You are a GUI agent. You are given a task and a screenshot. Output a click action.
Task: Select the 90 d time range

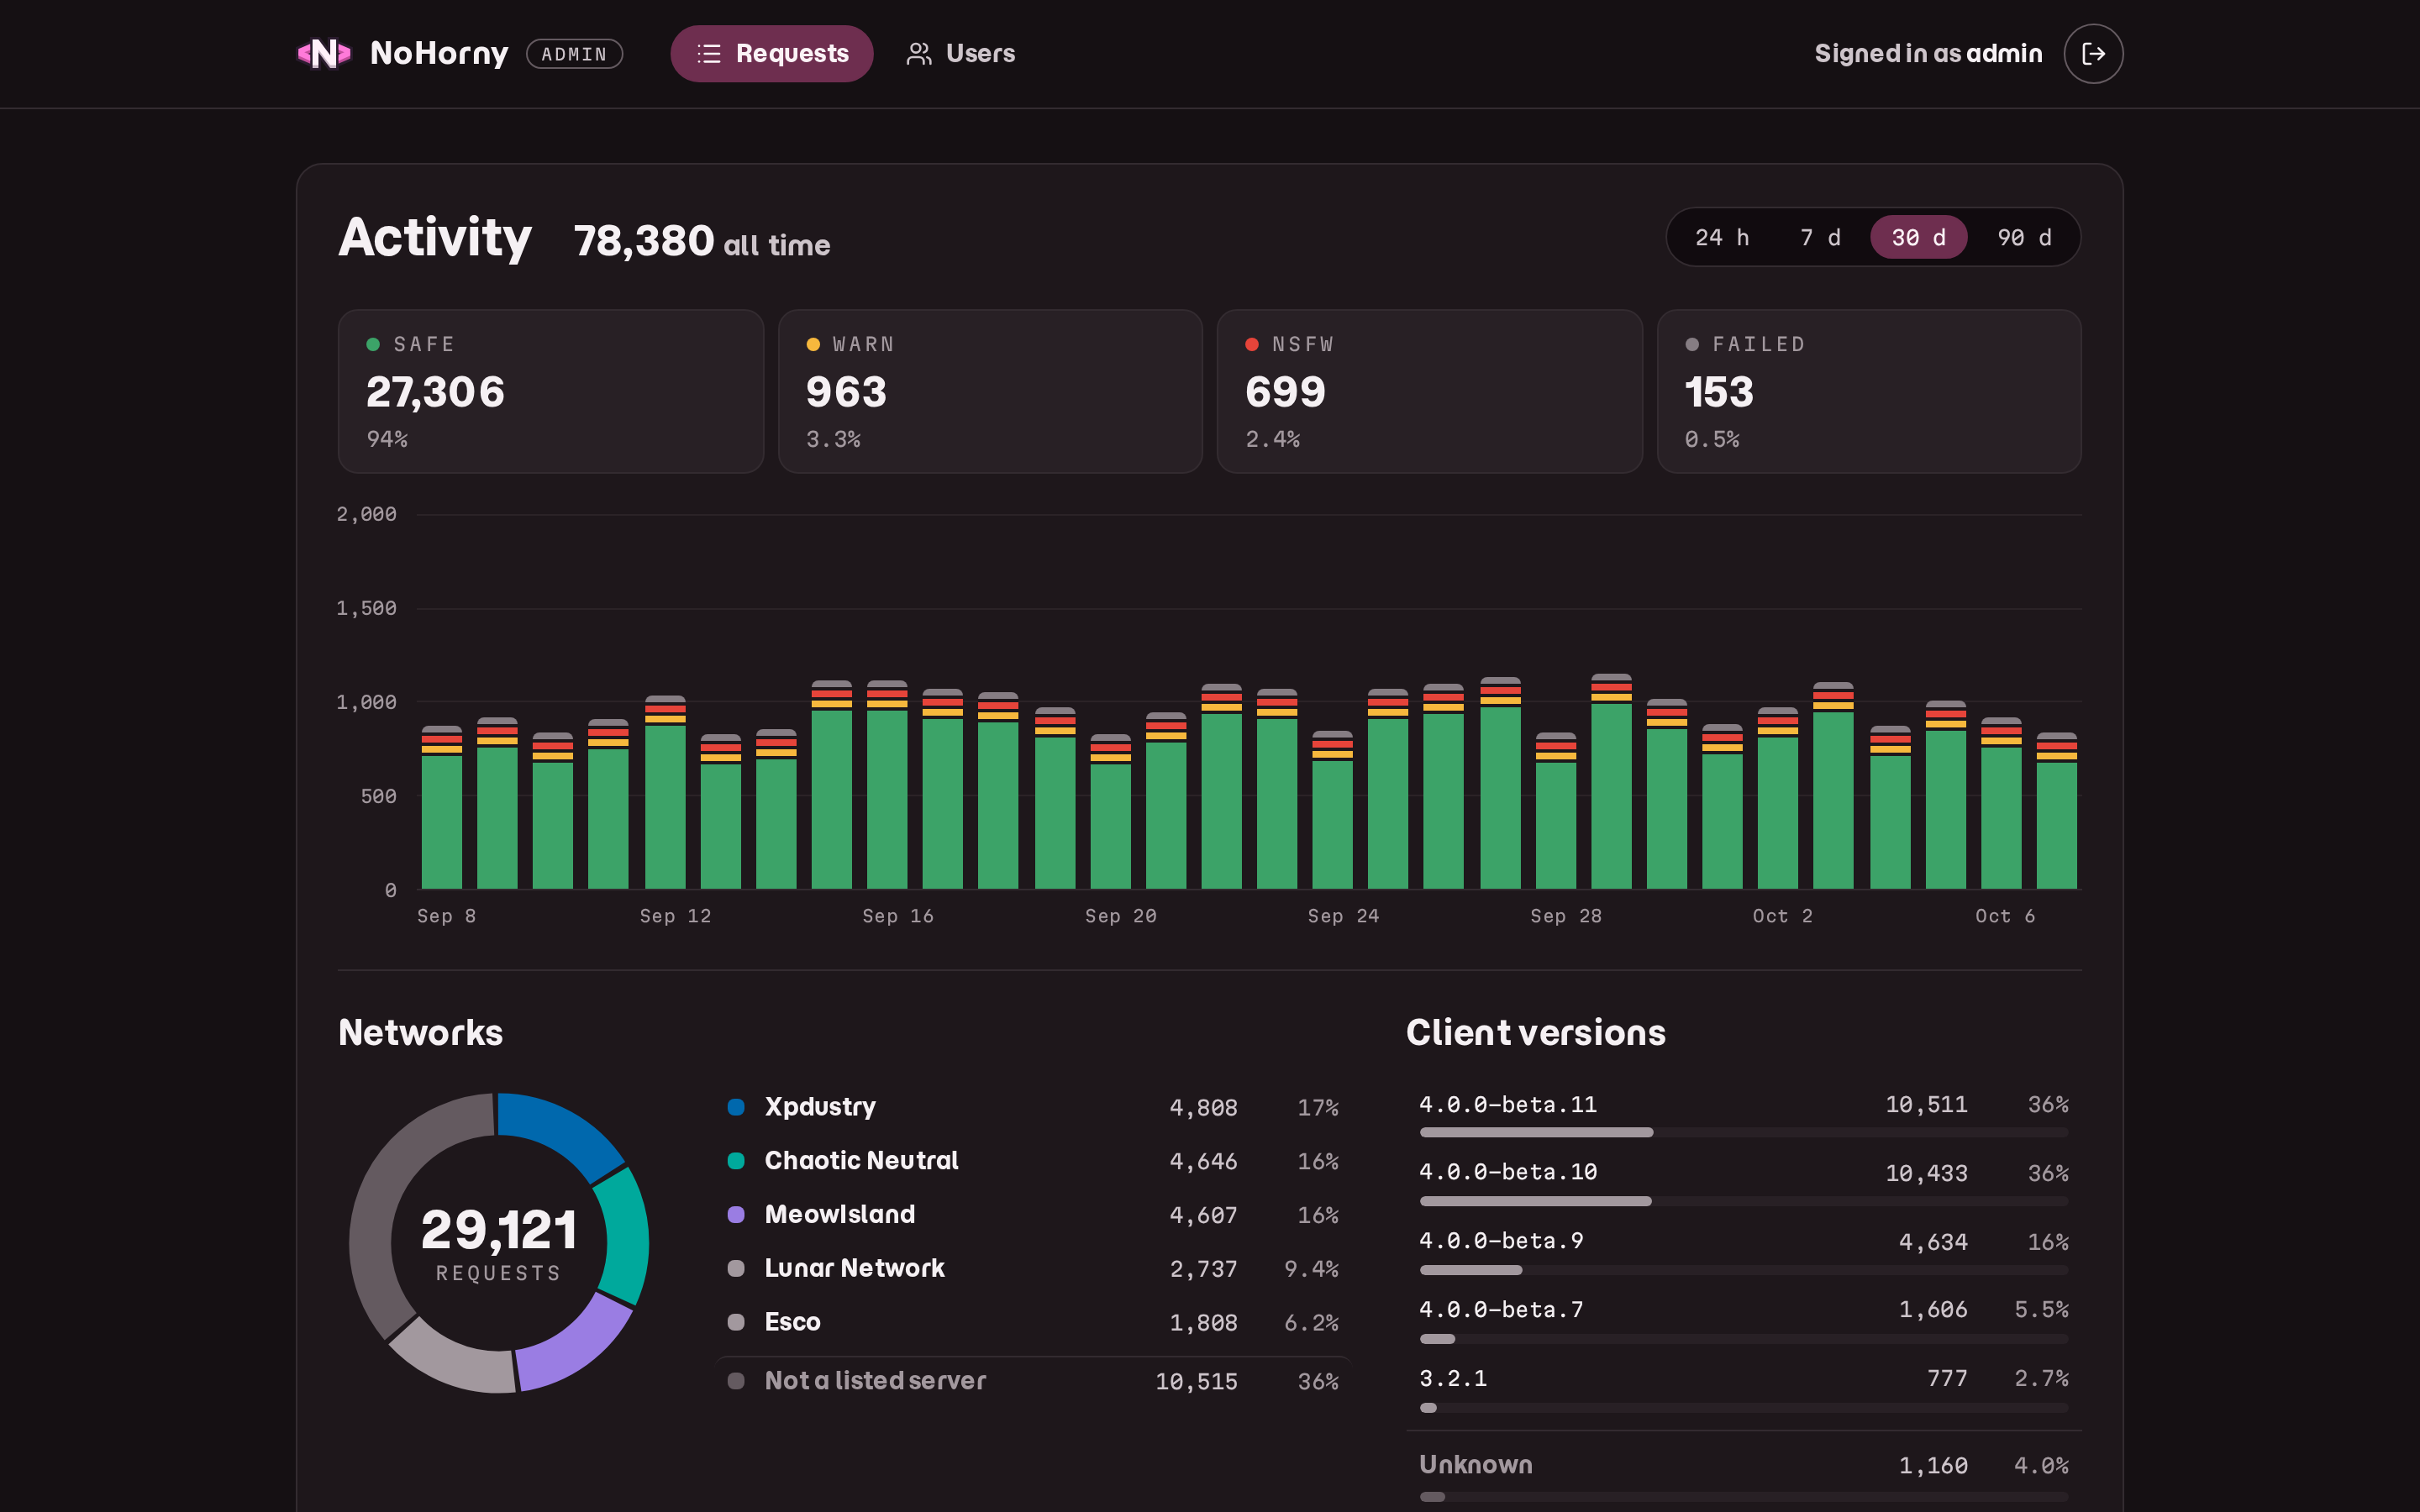tap(2024, 237)
